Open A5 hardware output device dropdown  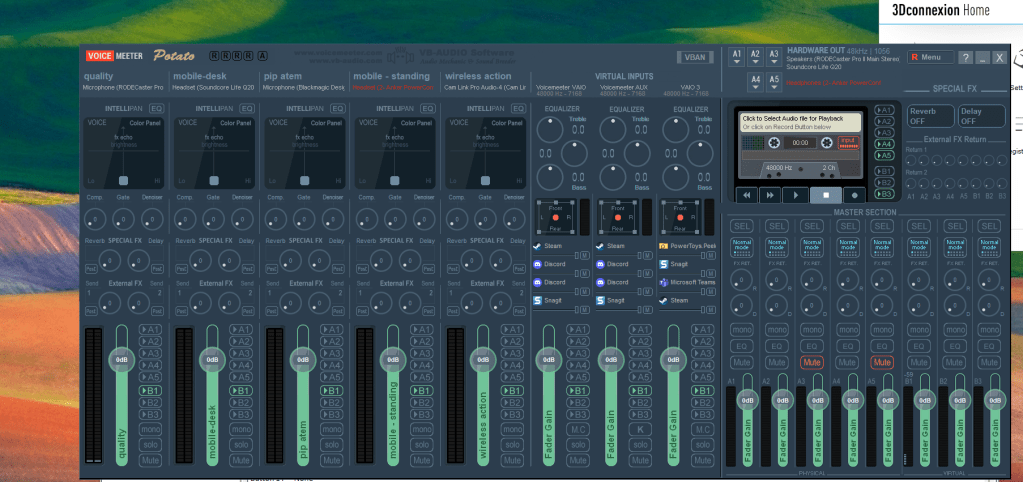(x=774, y=83)
